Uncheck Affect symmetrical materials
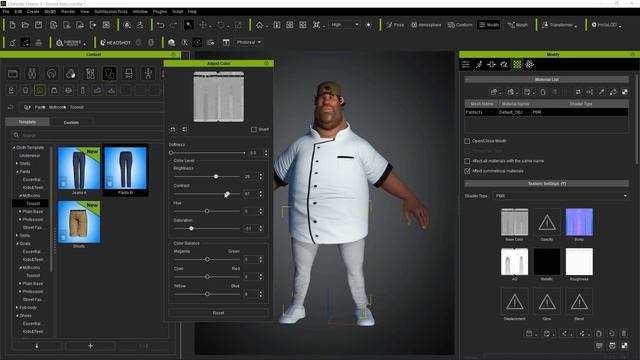 pos(467,171)
